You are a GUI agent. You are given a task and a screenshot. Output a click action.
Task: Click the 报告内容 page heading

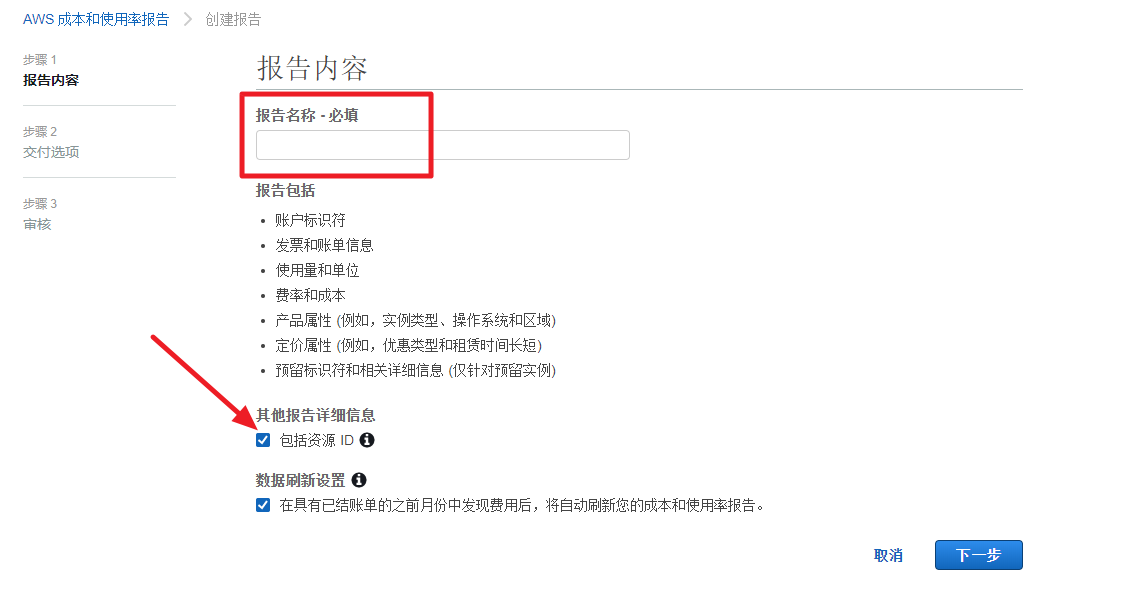[312, 68]
